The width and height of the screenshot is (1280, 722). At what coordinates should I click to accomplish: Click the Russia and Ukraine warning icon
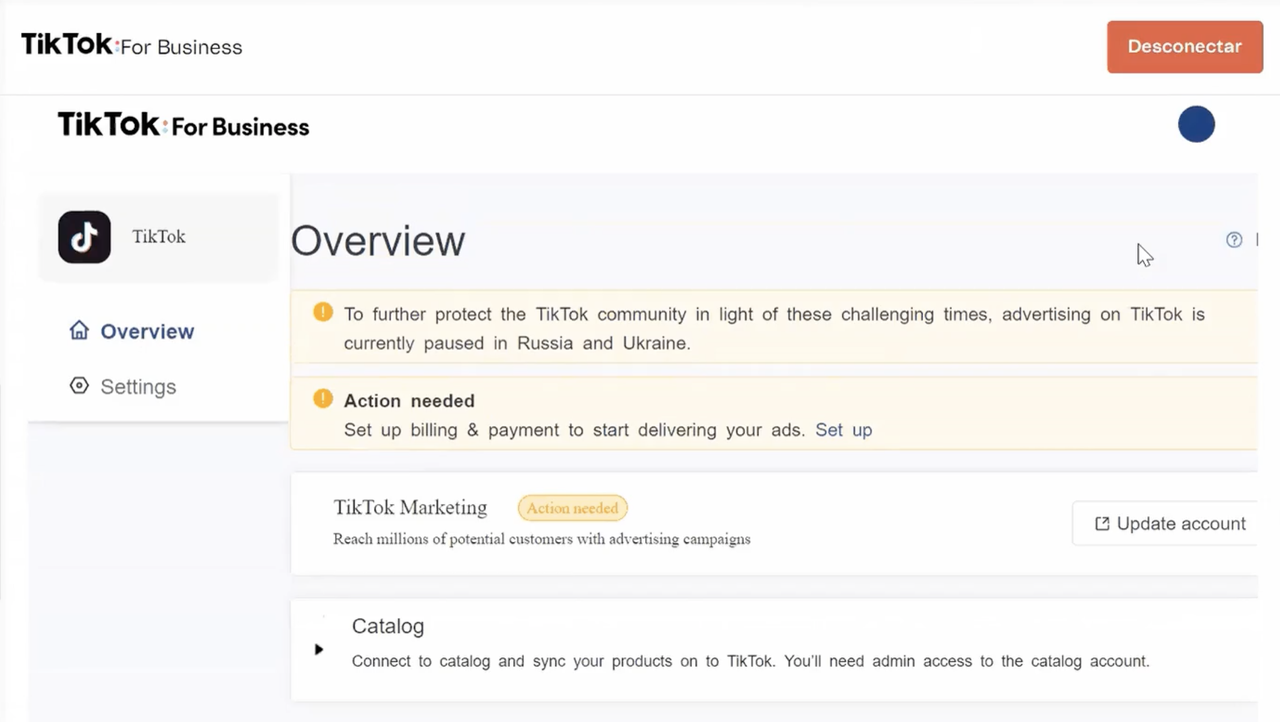[323, 312]
